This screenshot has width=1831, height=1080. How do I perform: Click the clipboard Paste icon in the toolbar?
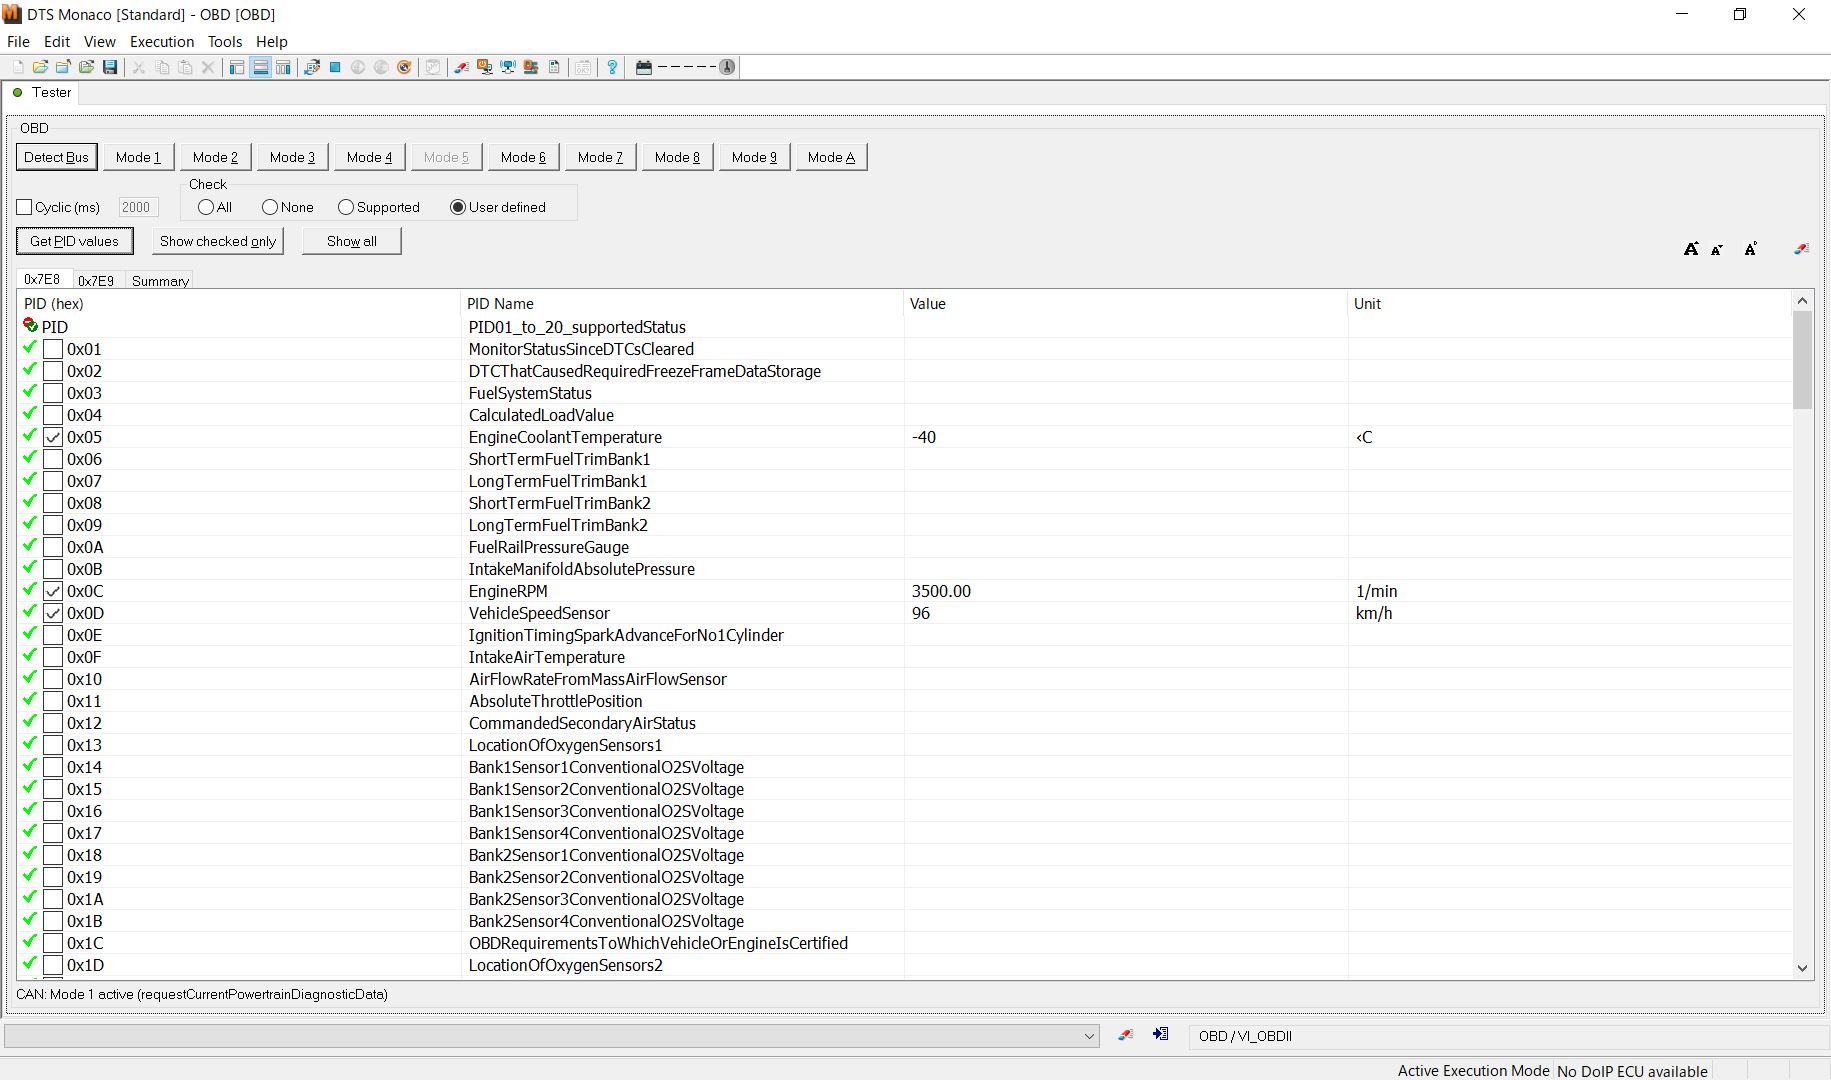click(185, 67)
